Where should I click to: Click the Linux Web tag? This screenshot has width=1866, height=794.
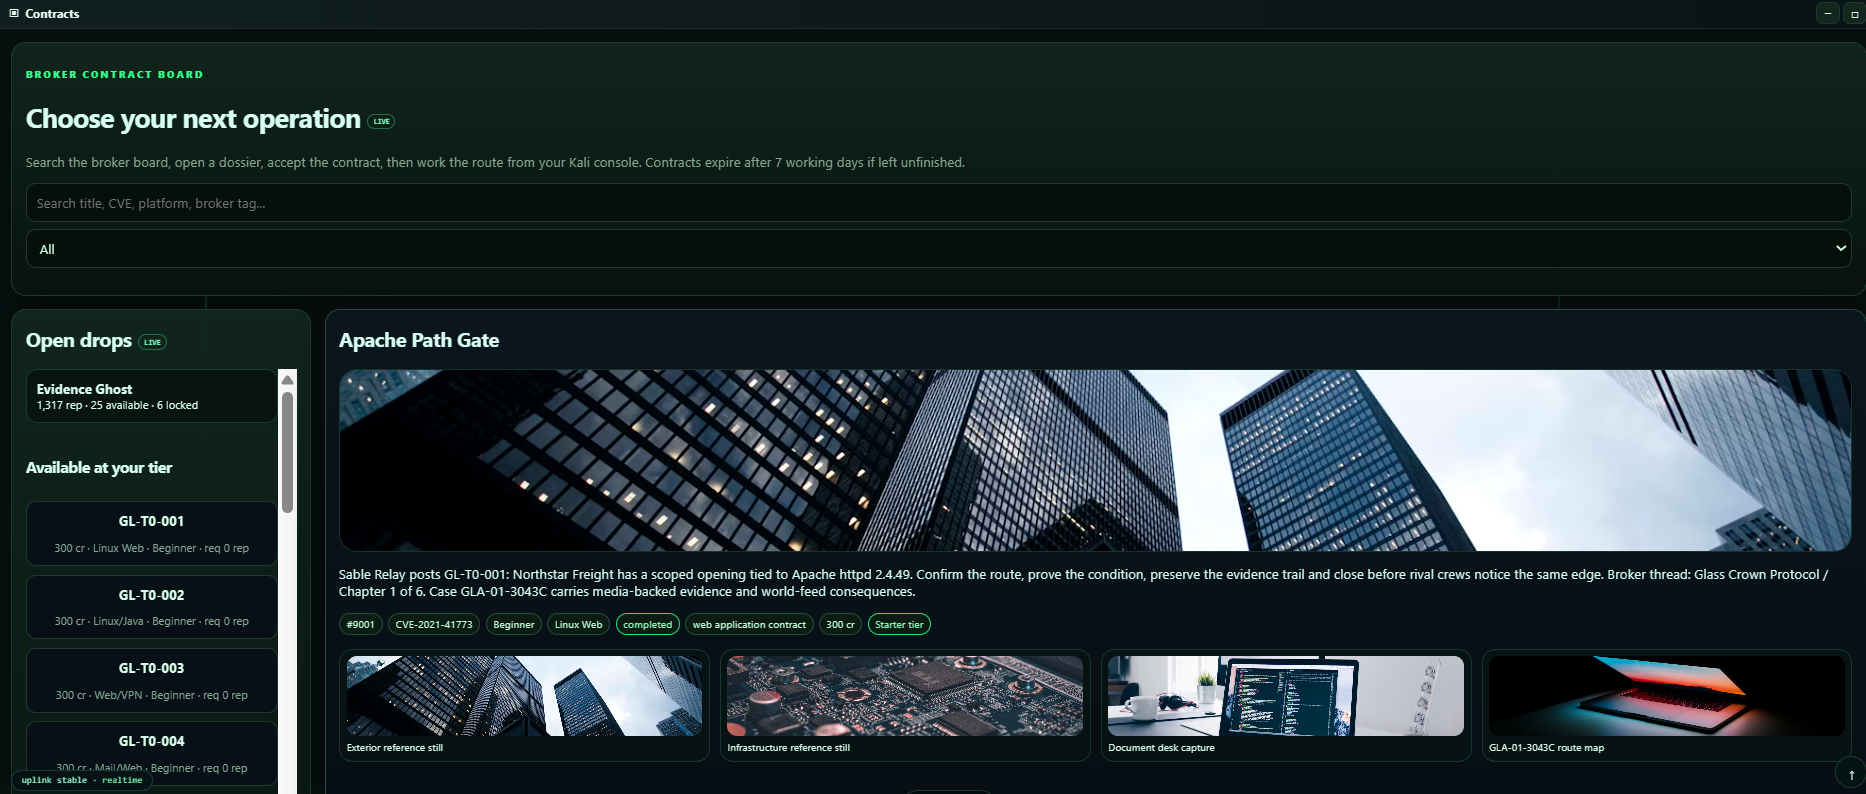578,624
